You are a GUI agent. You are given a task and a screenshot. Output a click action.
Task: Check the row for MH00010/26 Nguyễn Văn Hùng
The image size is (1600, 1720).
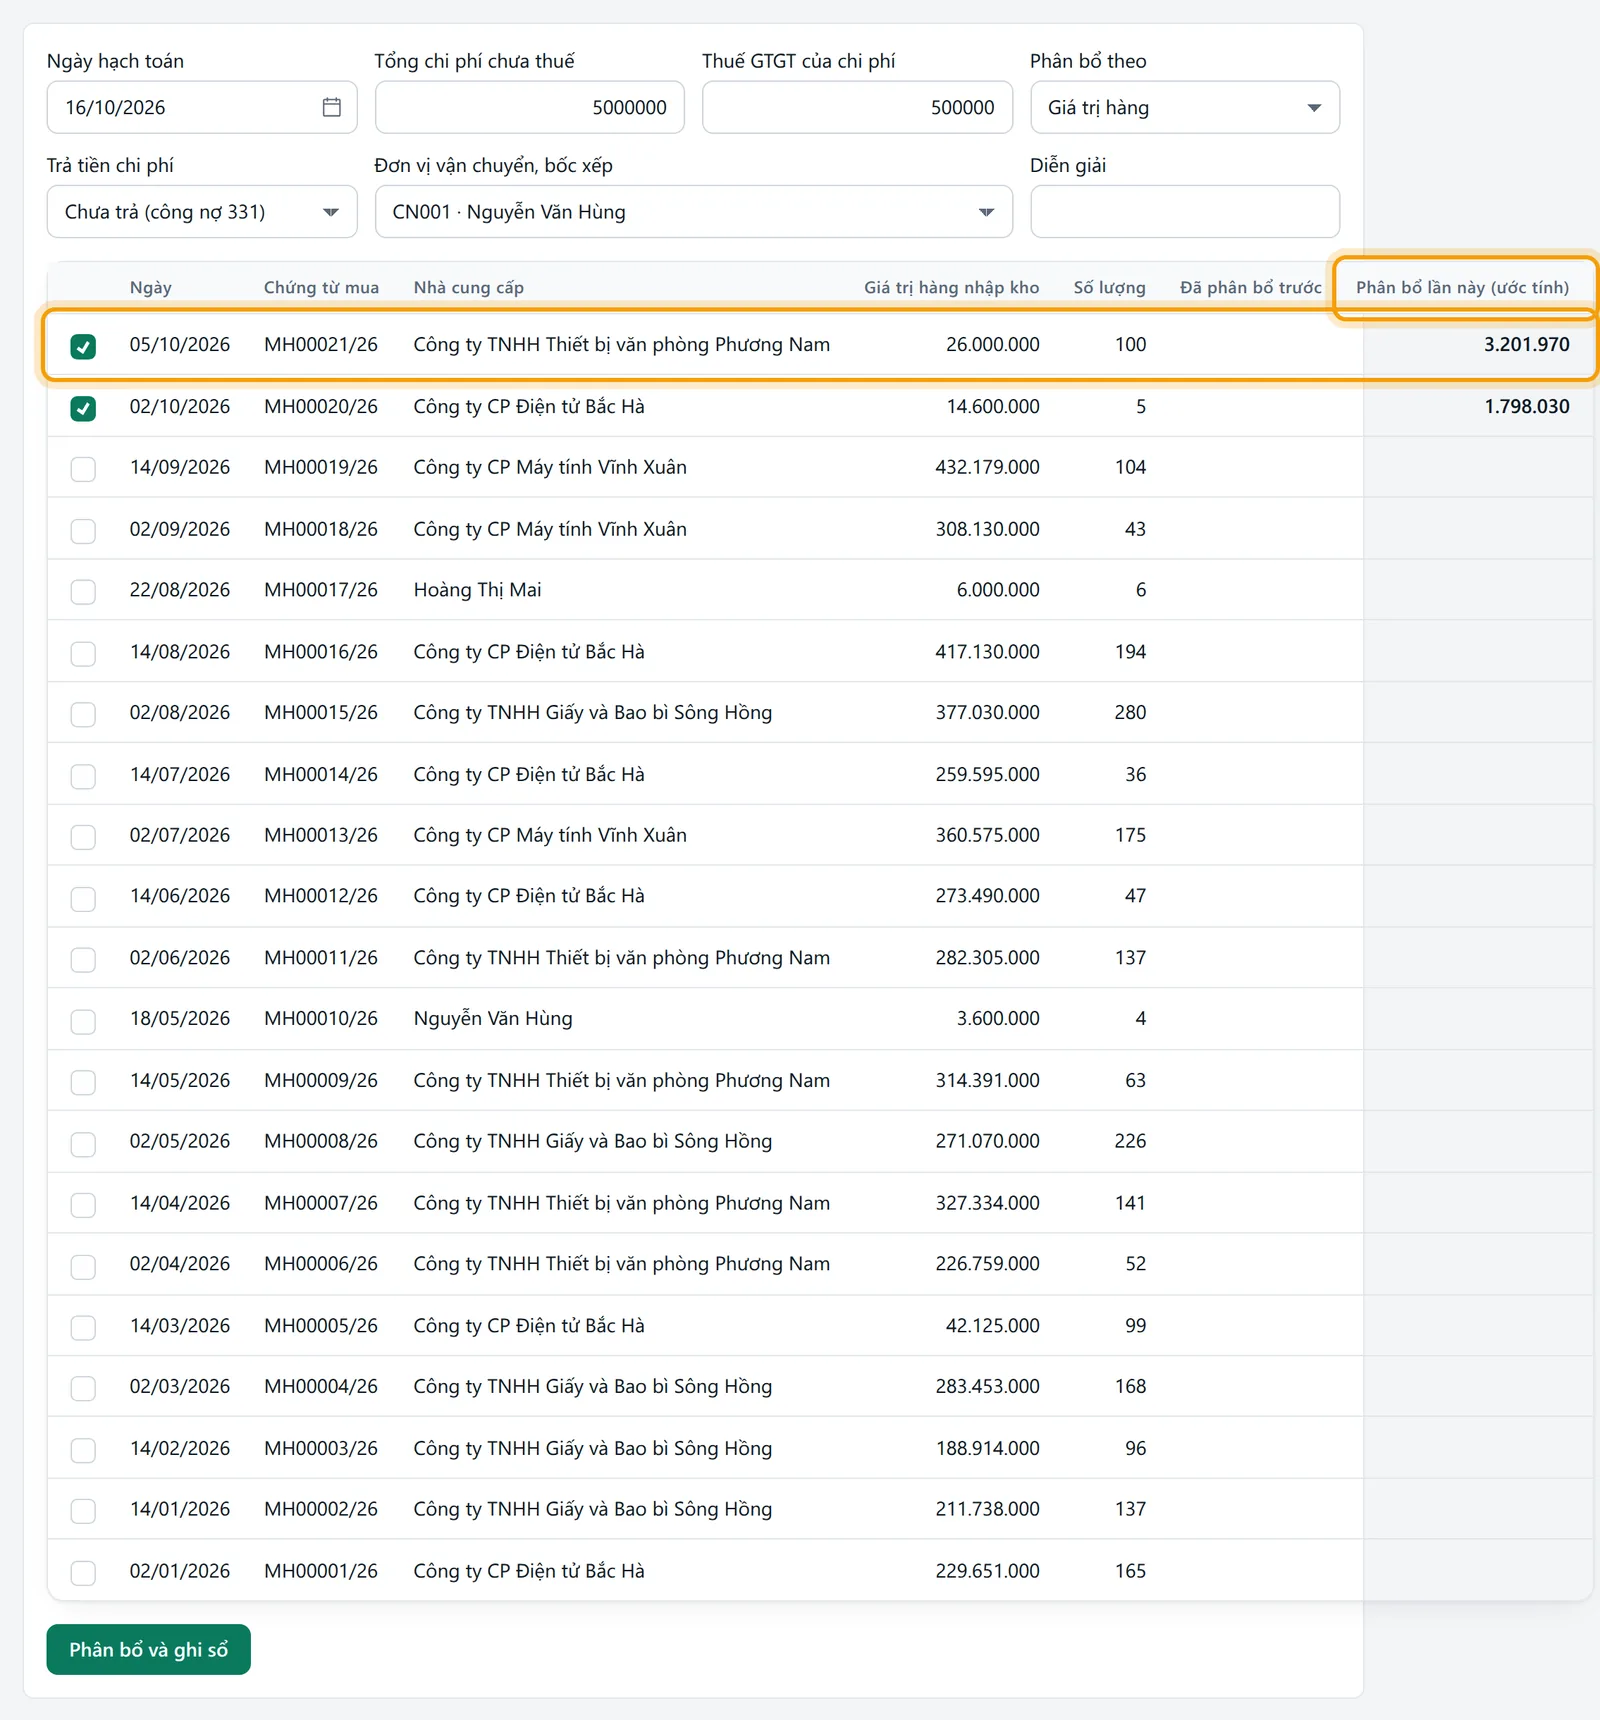coord(83,1021)
